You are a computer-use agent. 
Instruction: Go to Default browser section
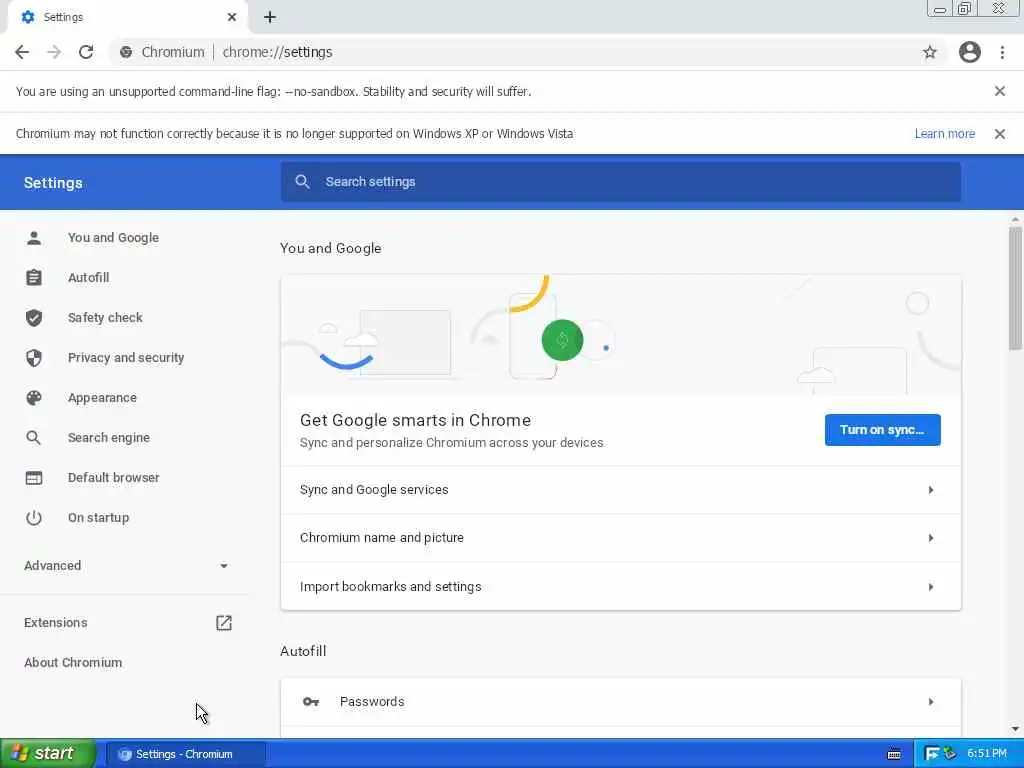(113, 477)
